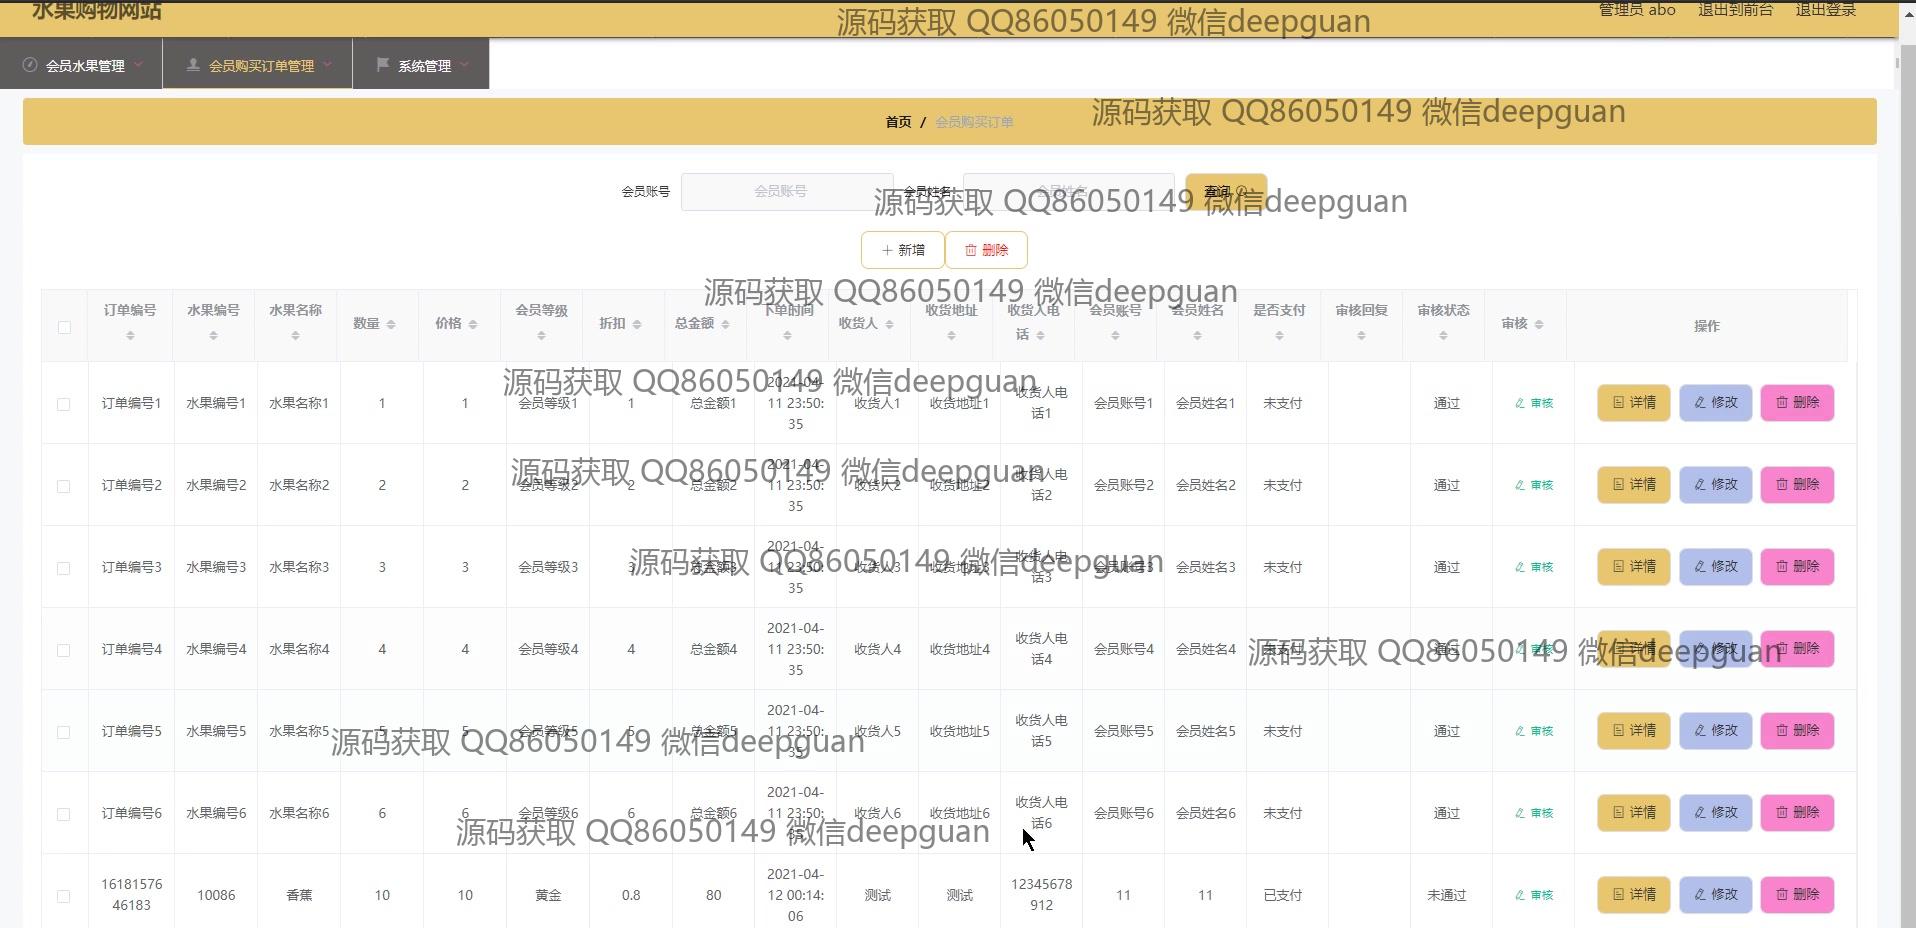Screen dimensions: 1916x928
Task: Click the sort icon in 收货人 column header
Action: pos(889,325)
